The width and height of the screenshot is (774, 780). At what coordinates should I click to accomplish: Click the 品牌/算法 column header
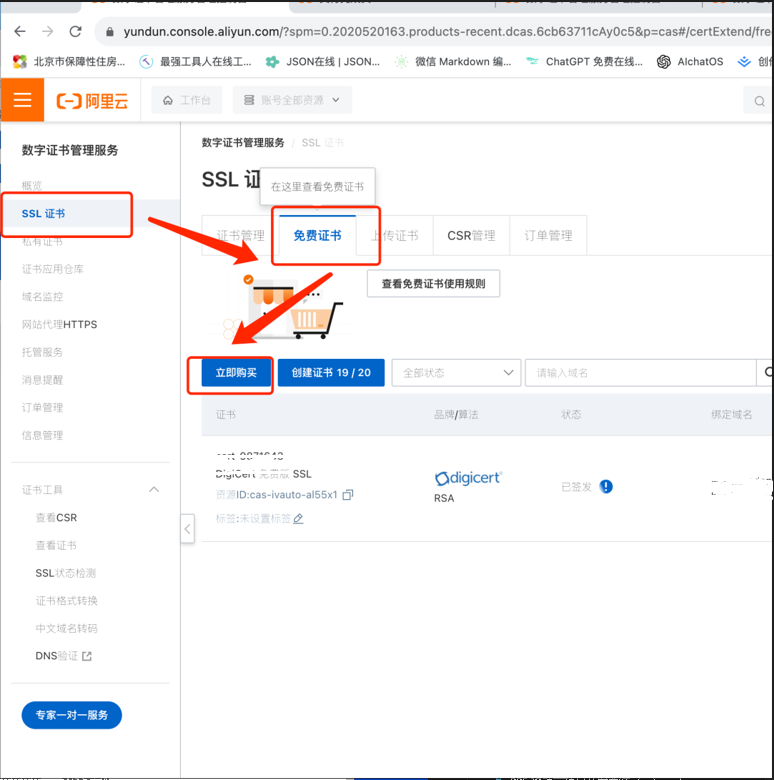point(456,414)
